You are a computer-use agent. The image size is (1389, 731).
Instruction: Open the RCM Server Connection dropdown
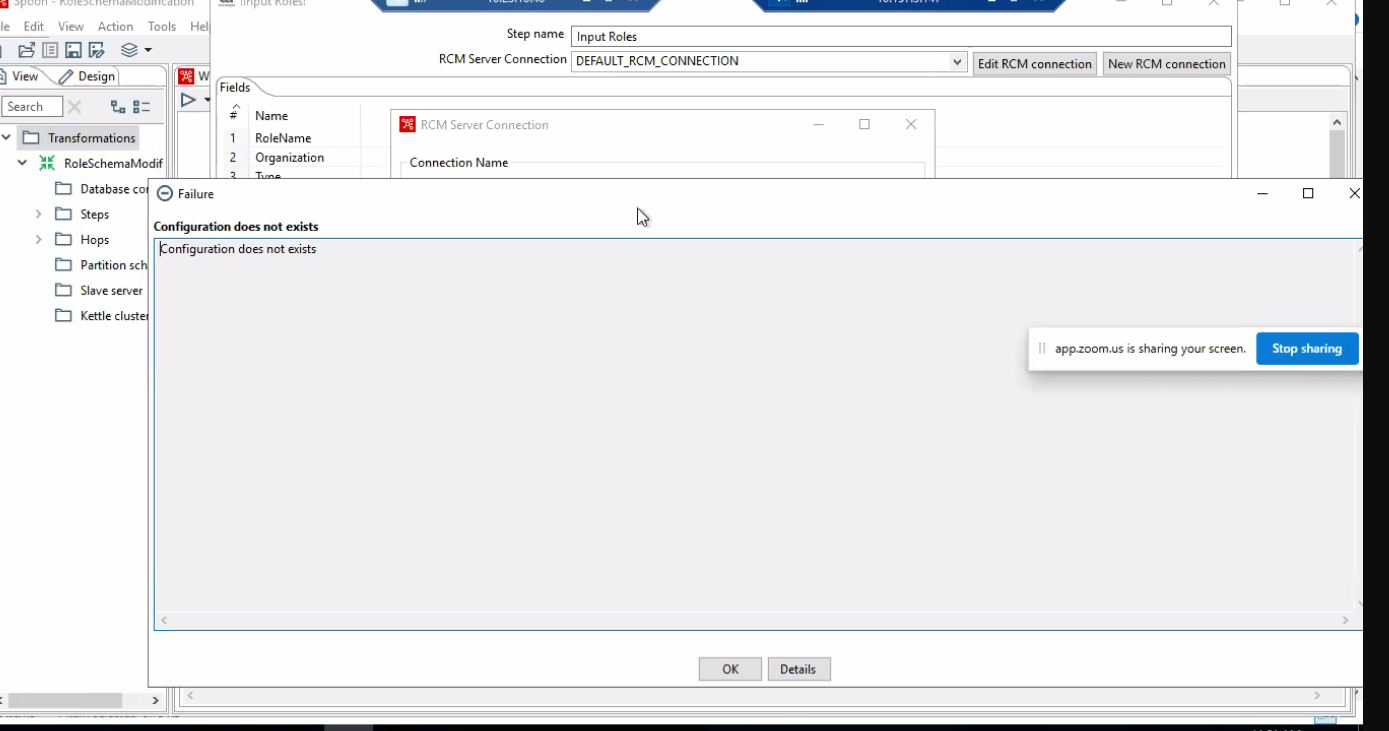pos(957,62)
